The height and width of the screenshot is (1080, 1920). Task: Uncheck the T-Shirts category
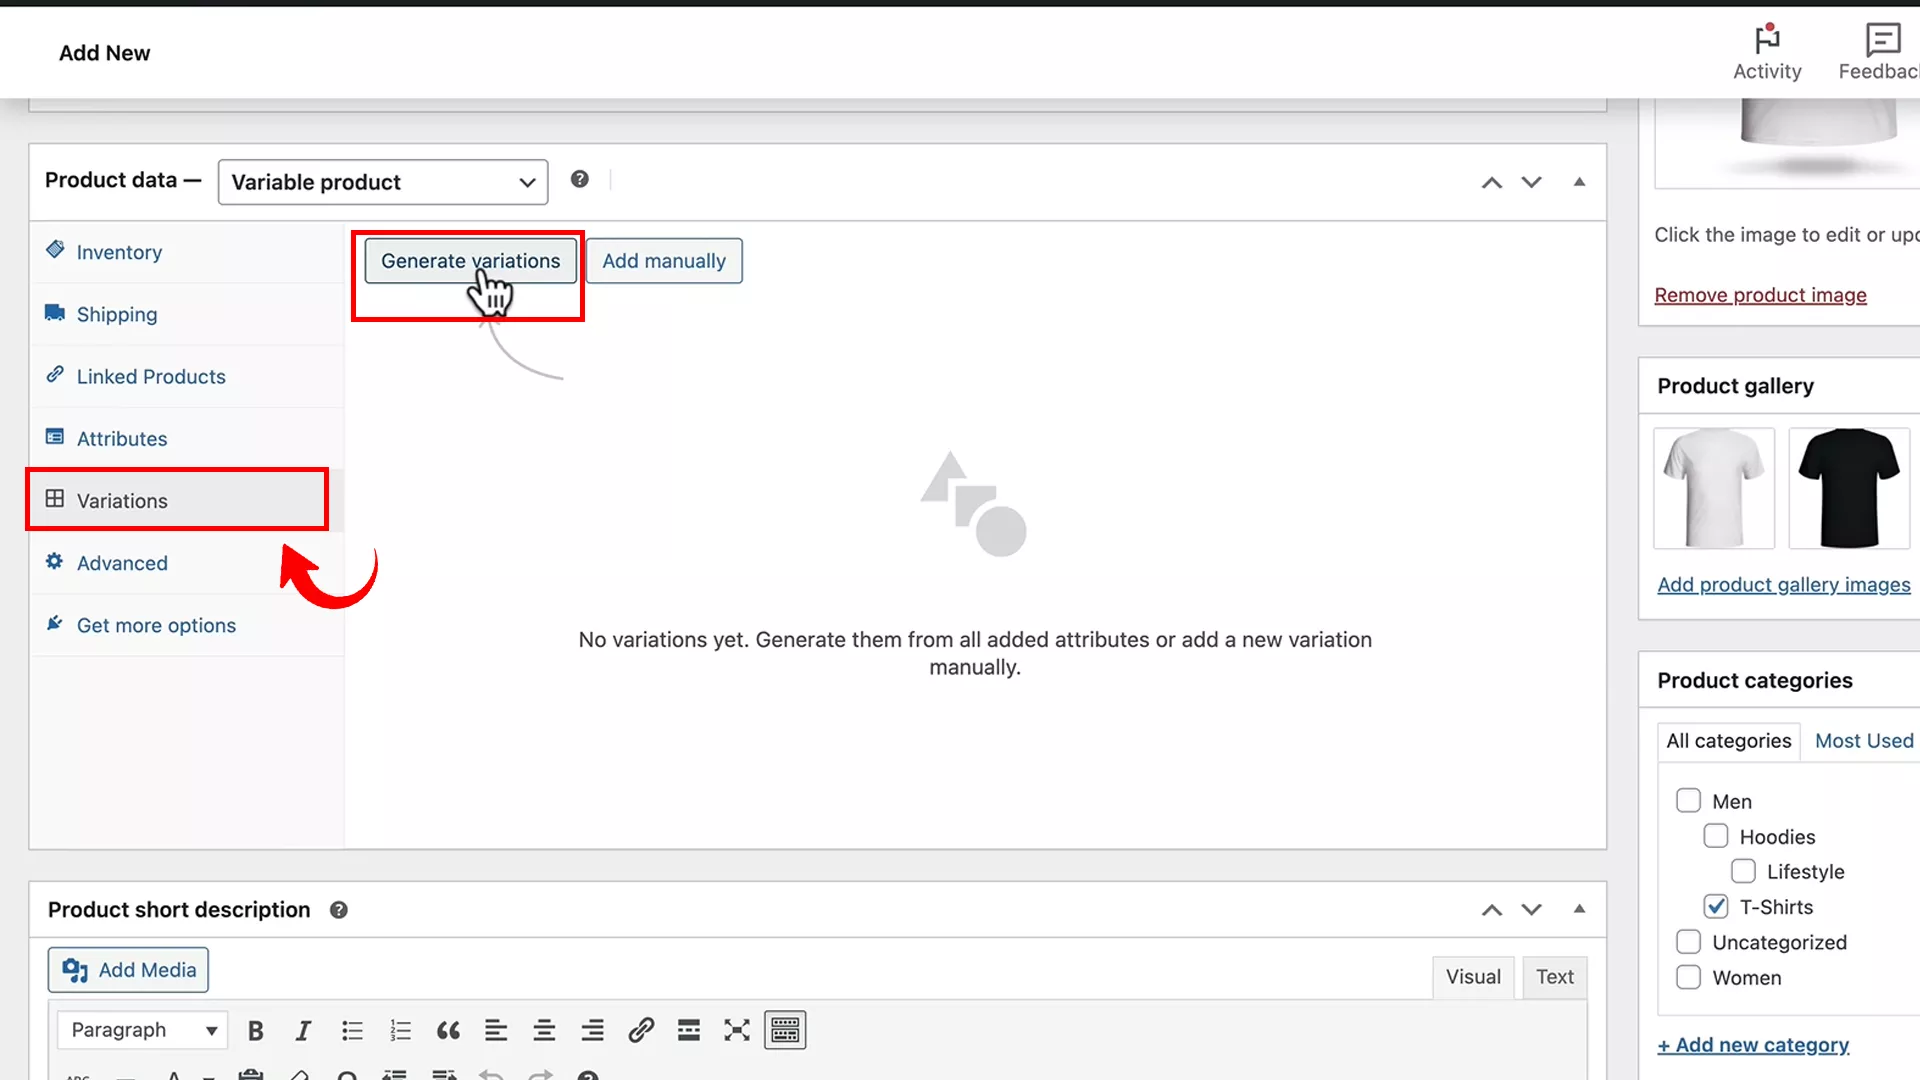(1716, 906)
